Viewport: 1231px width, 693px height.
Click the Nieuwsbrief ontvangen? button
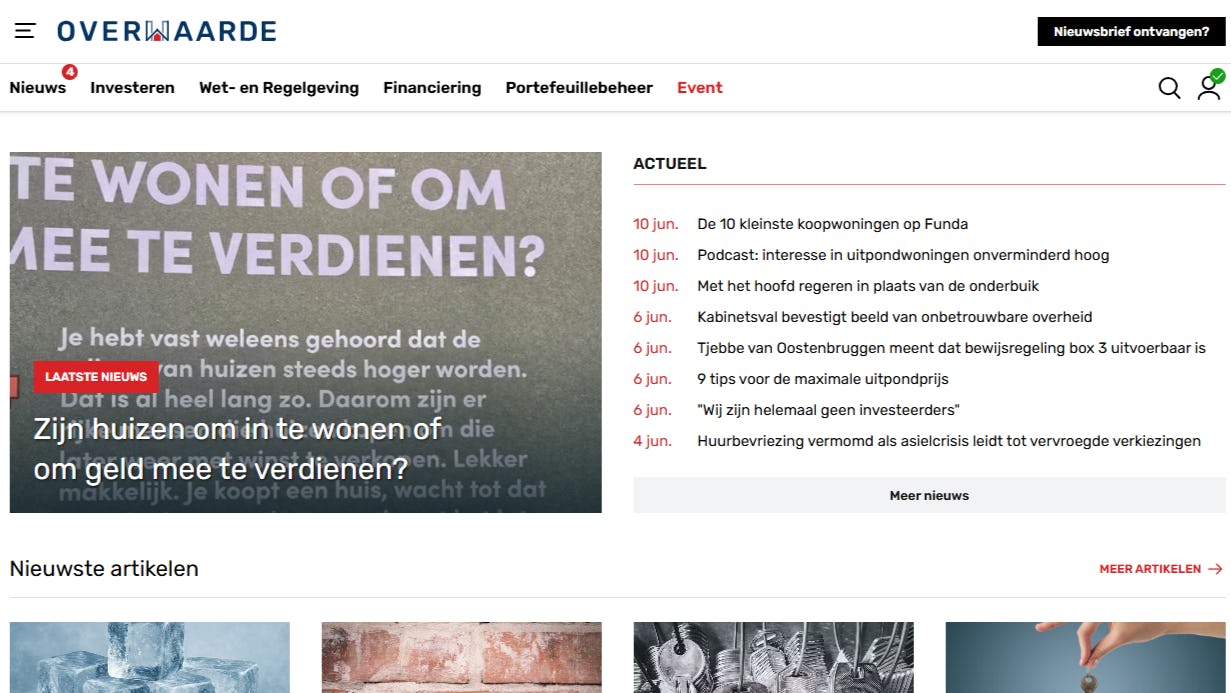(x=1129, y=31)
